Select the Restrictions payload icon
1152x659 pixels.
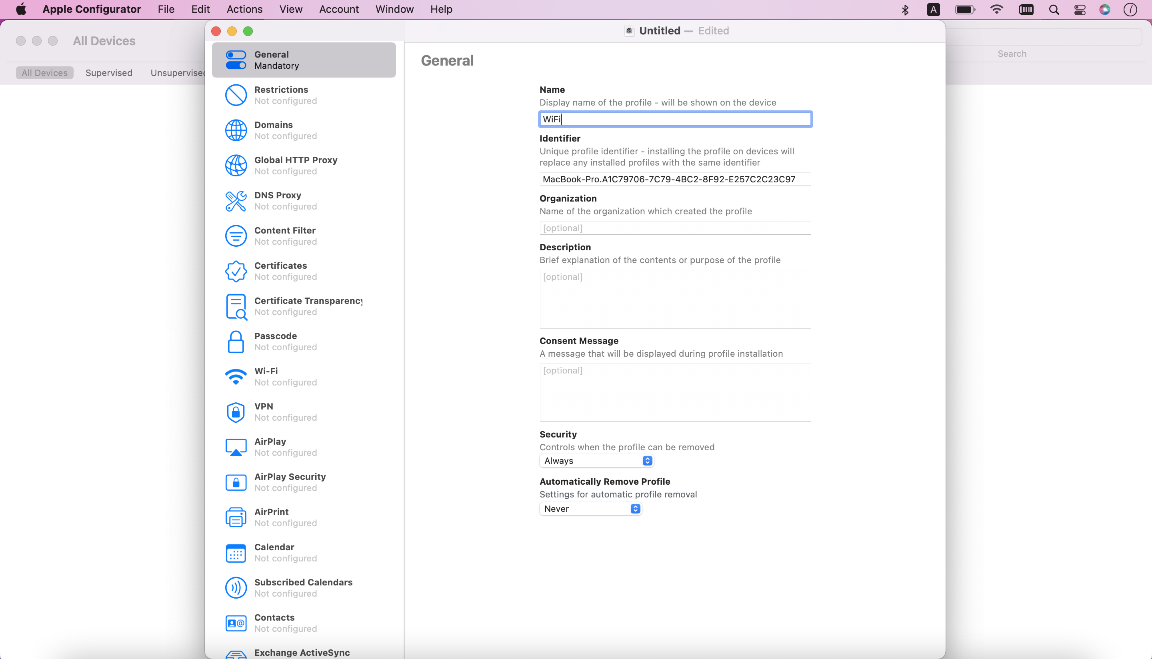pyautogui.click(x=236, y=95)
